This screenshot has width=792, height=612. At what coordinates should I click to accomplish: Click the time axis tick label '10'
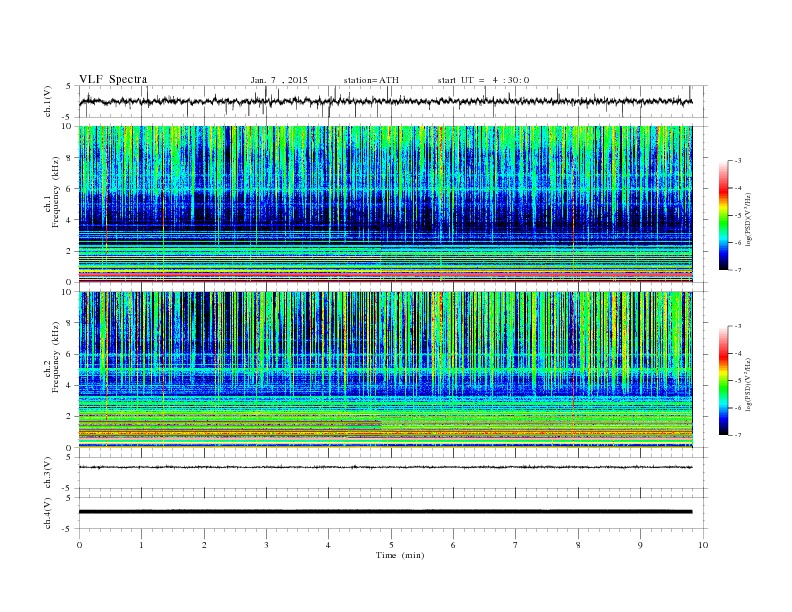pos(703,545)
